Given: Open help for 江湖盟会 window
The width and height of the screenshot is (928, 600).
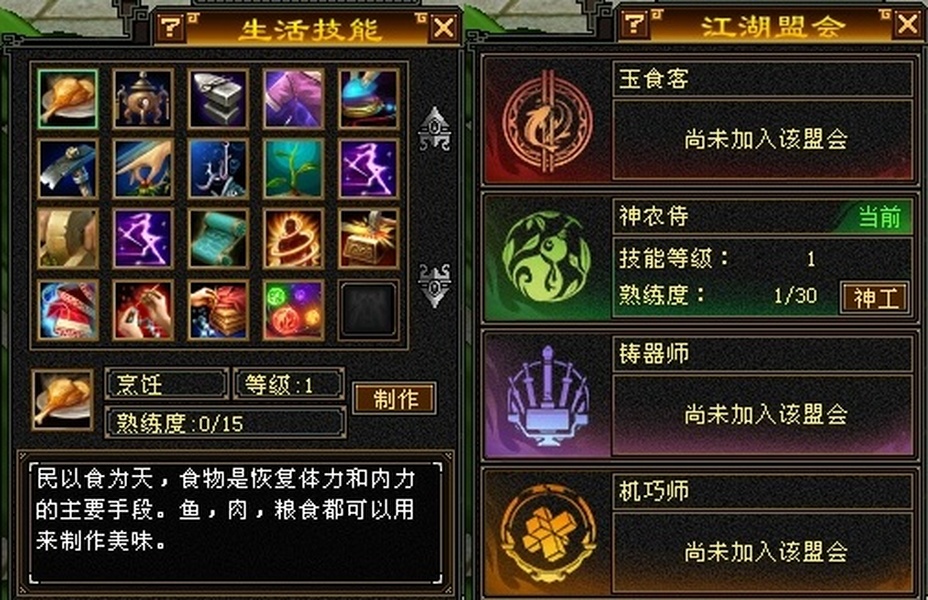Looking at the screenshot, I should (x=634, y=24).
